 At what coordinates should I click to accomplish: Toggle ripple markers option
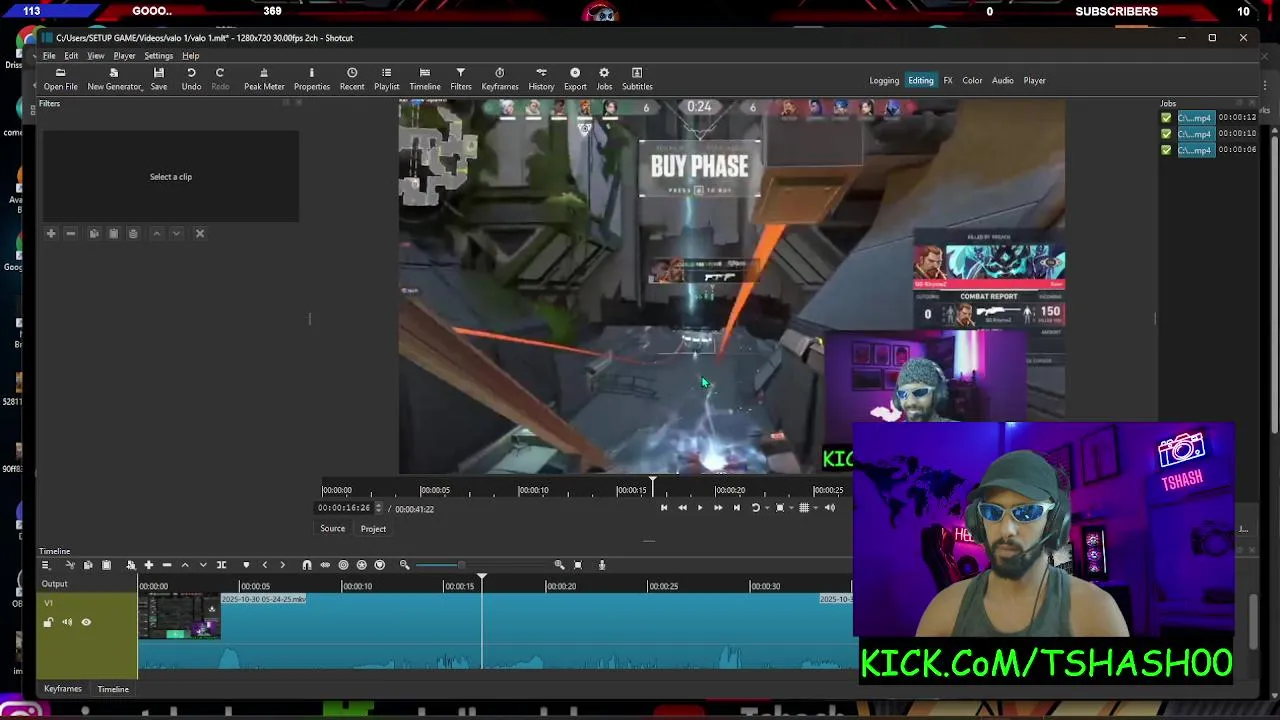tap(379, 565)
